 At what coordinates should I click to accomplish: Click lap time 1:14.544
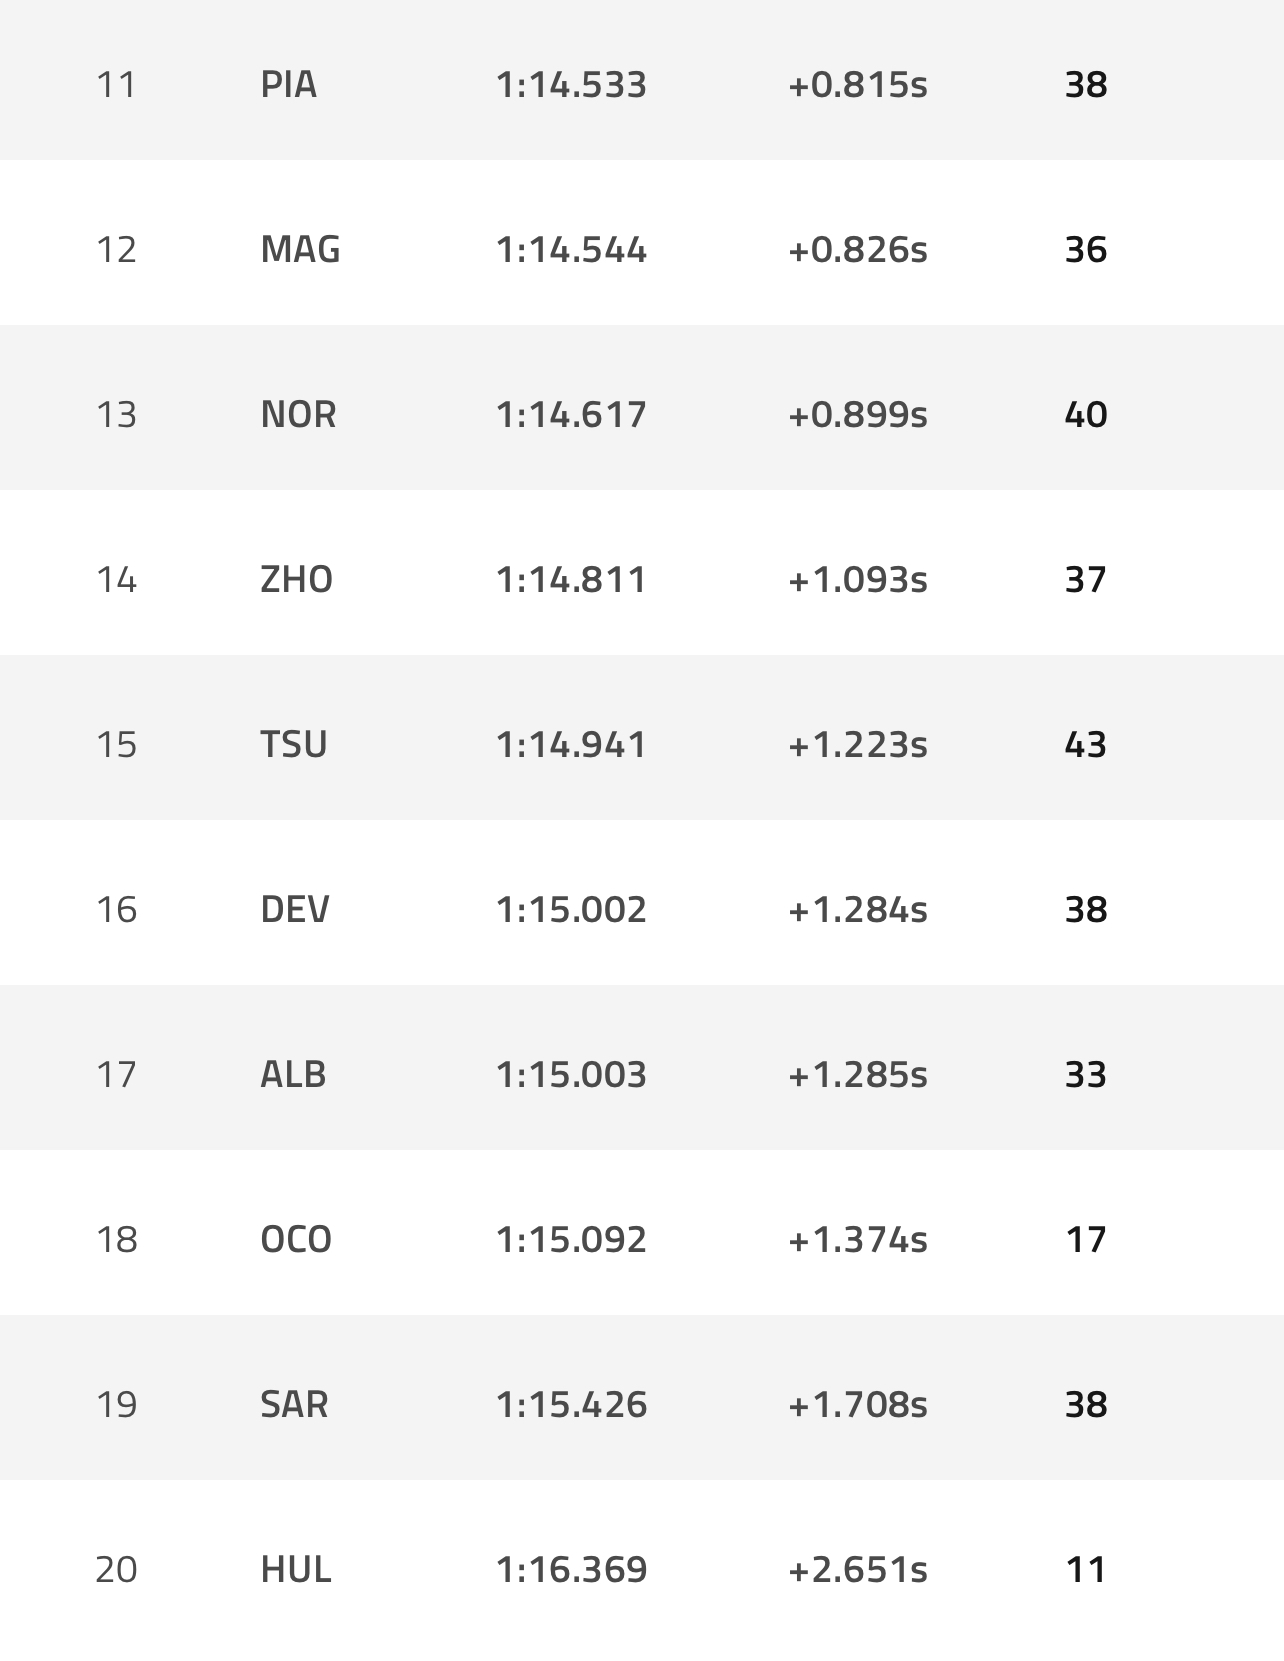click(x=571, y=249)
